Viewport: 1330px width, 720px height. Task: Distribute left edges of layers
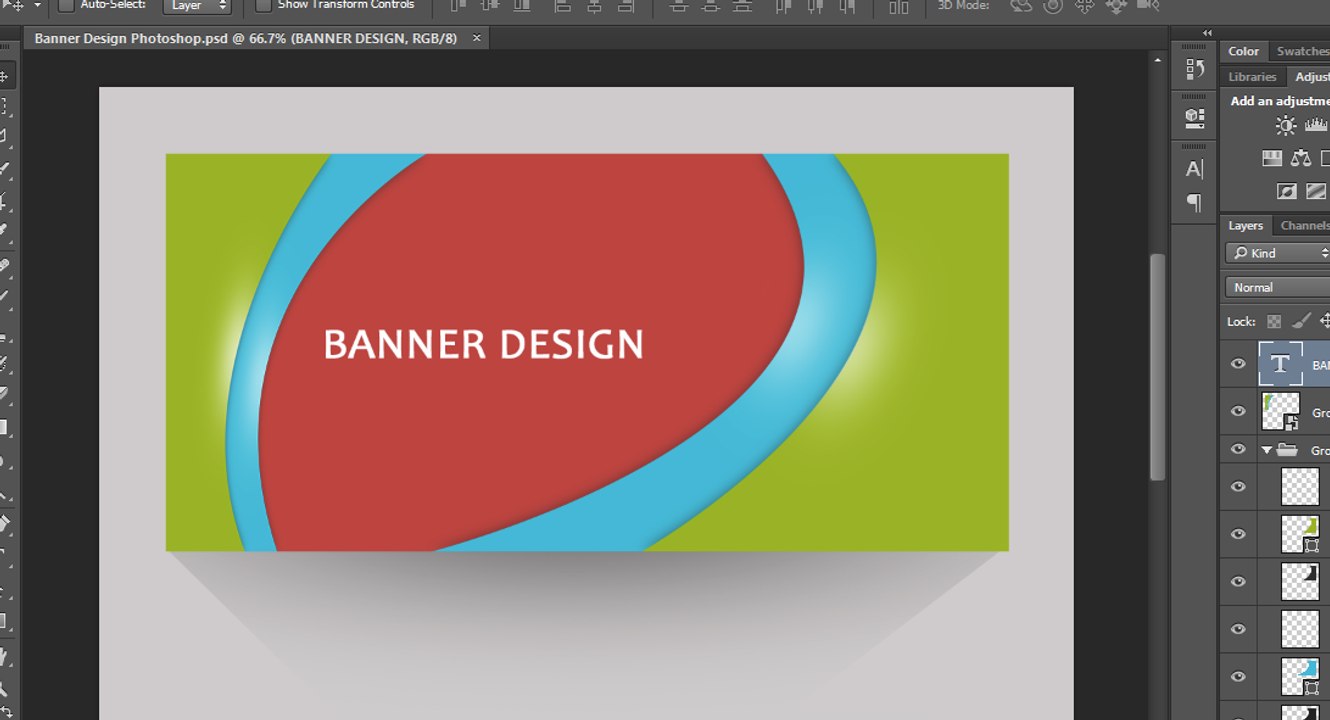pos(784,6)
